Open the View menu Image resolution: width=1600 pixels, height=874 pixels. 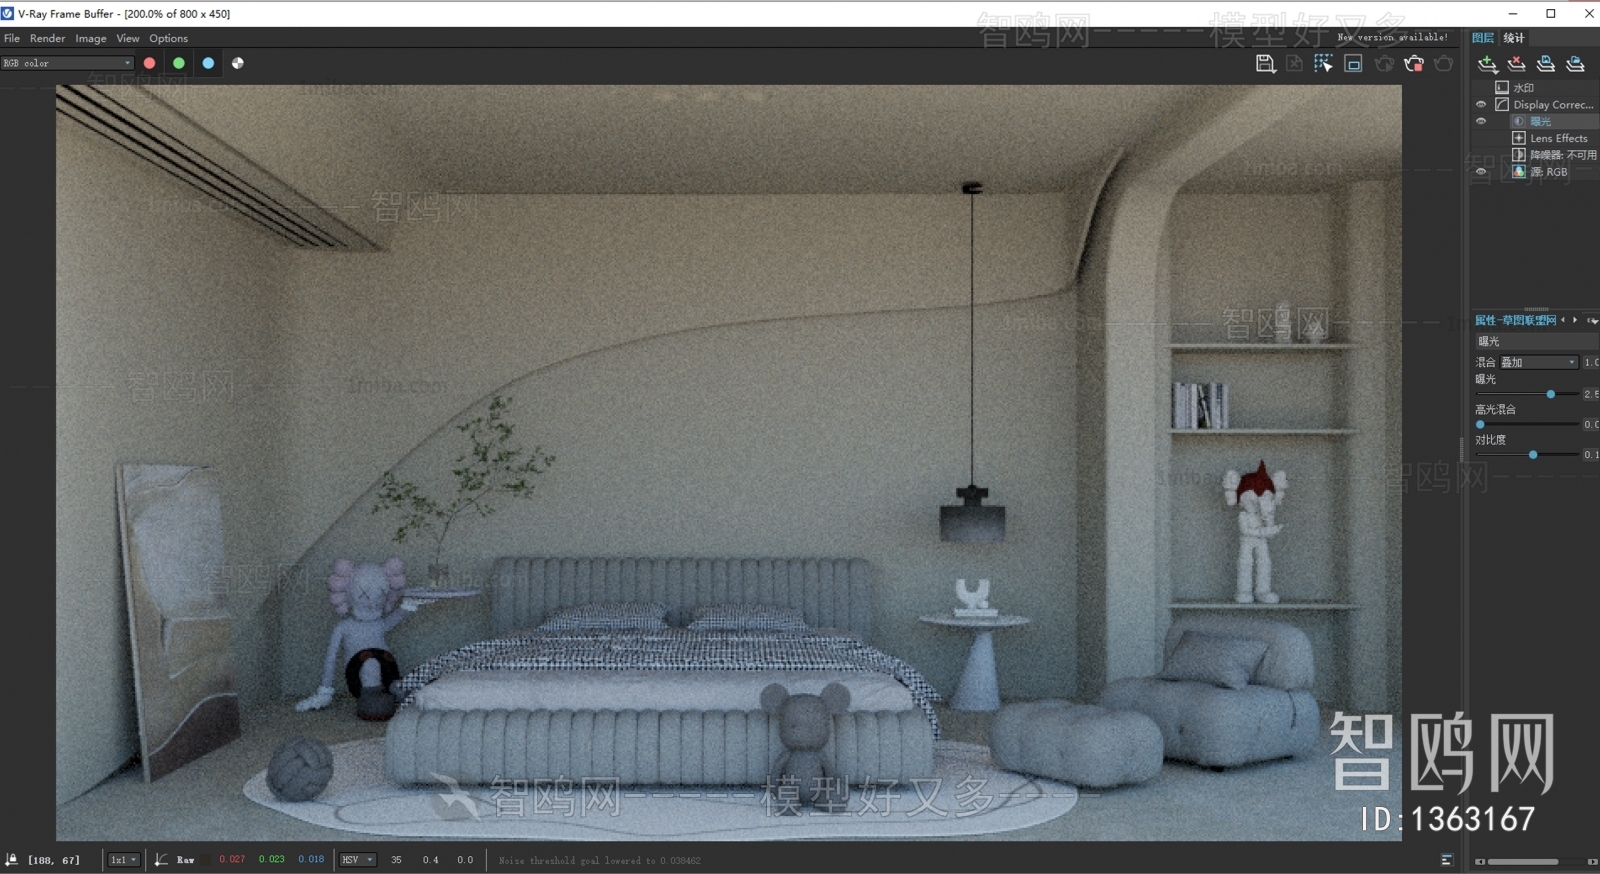pos(128,38)
